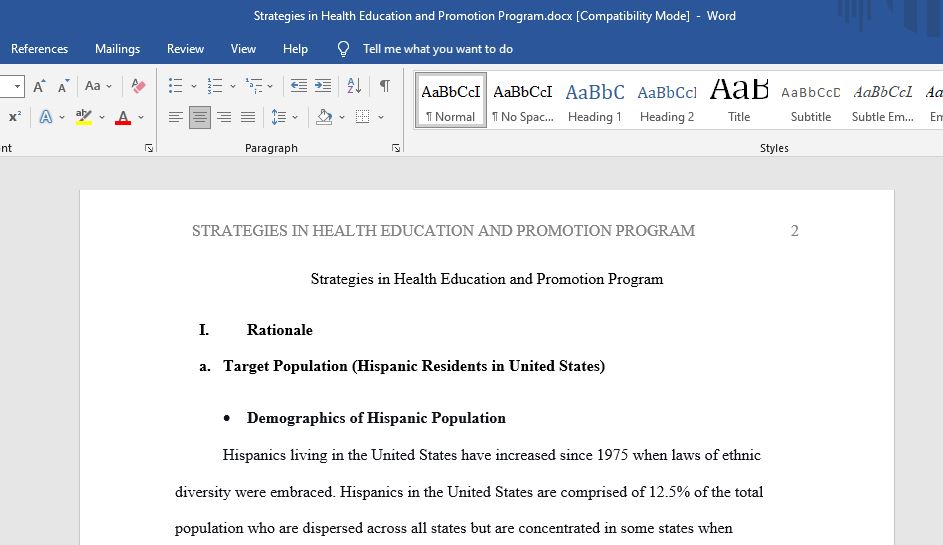Toggle superscript formatting

[15, 117]
